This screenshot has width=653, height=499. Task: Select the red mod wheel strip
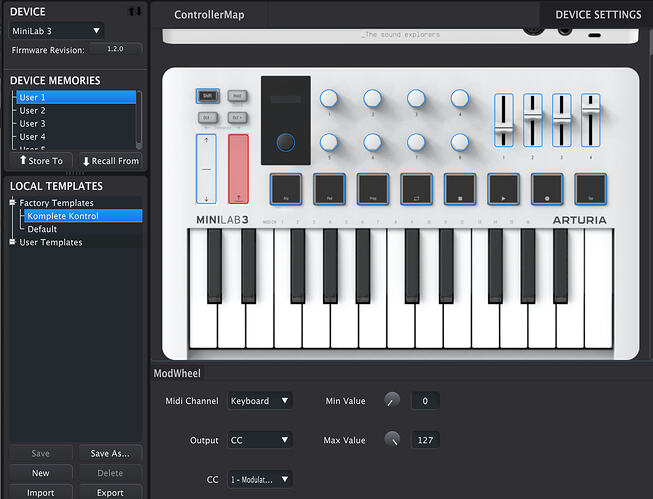point(238,169)
